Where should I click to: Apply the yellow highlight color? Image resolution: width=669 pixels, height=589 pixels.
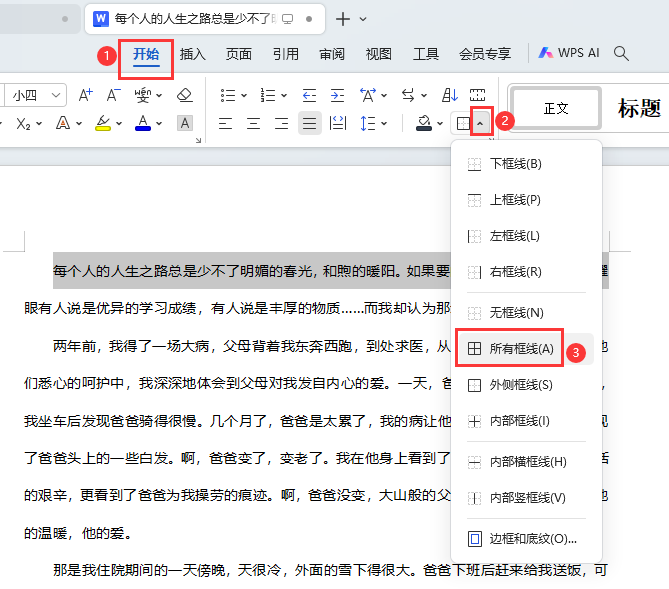pyautogui.click(x=103, y=123)
